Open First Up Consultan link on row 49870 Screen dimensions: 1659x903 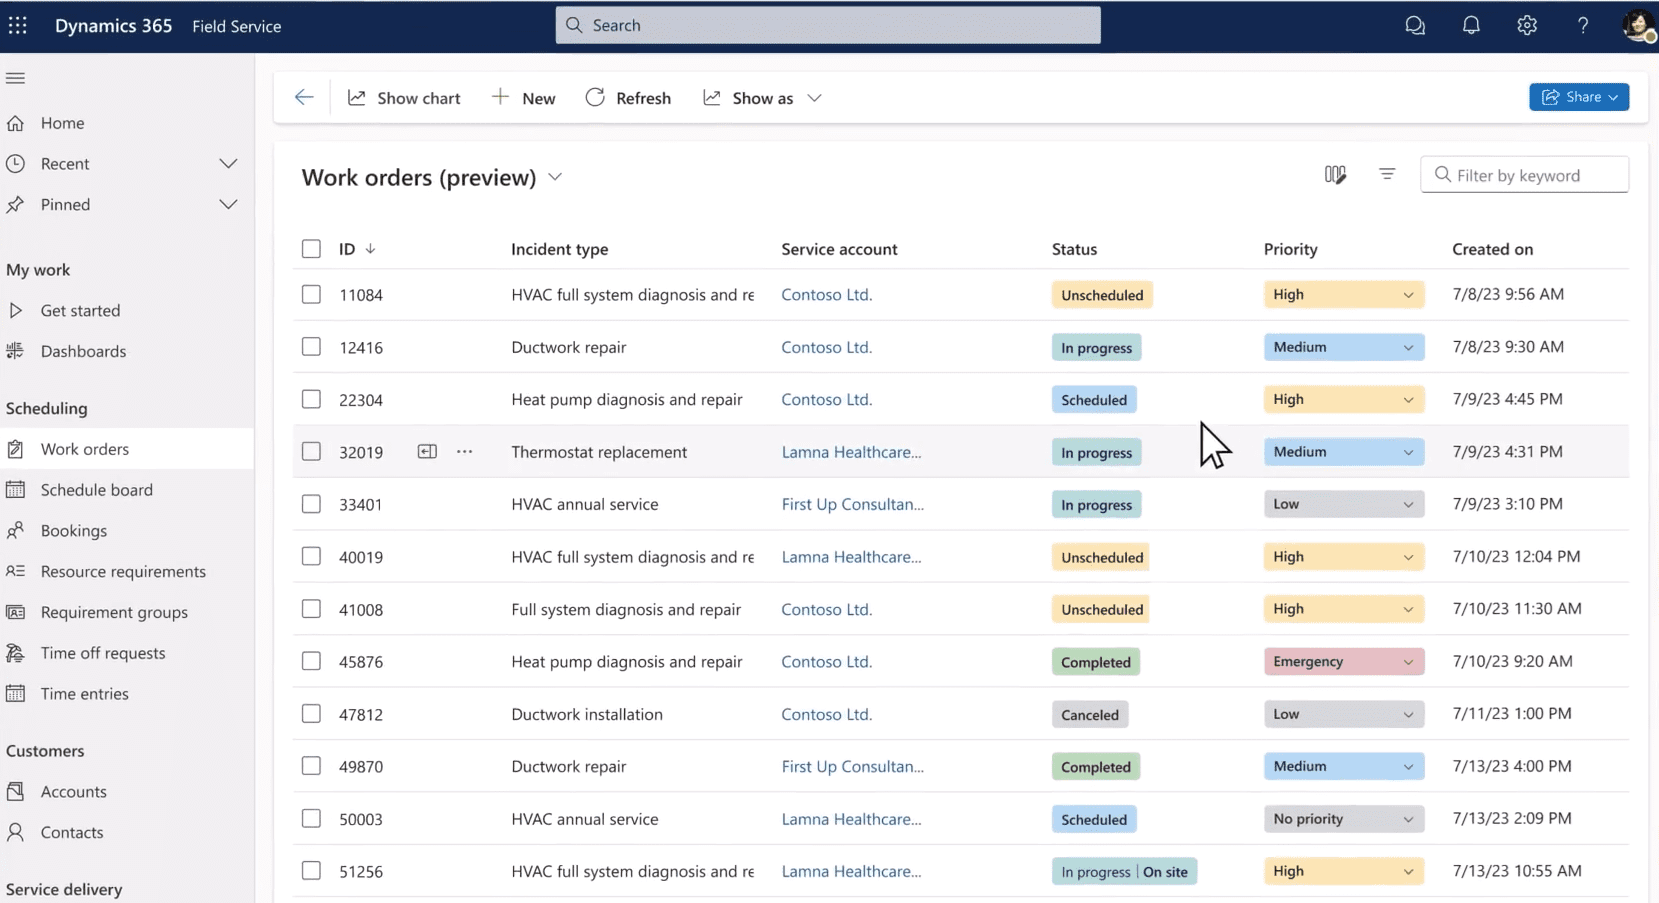[852, 767]
